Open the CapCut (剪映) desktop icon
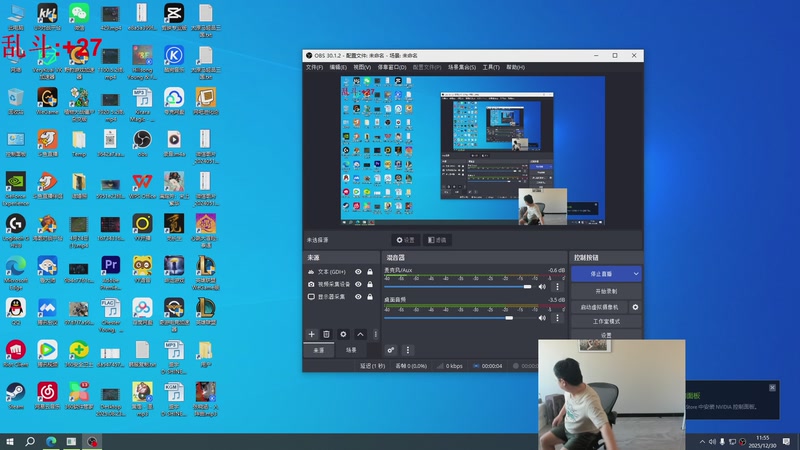The width and height of the screenshot is (800, 450). [x=174, y=17]
